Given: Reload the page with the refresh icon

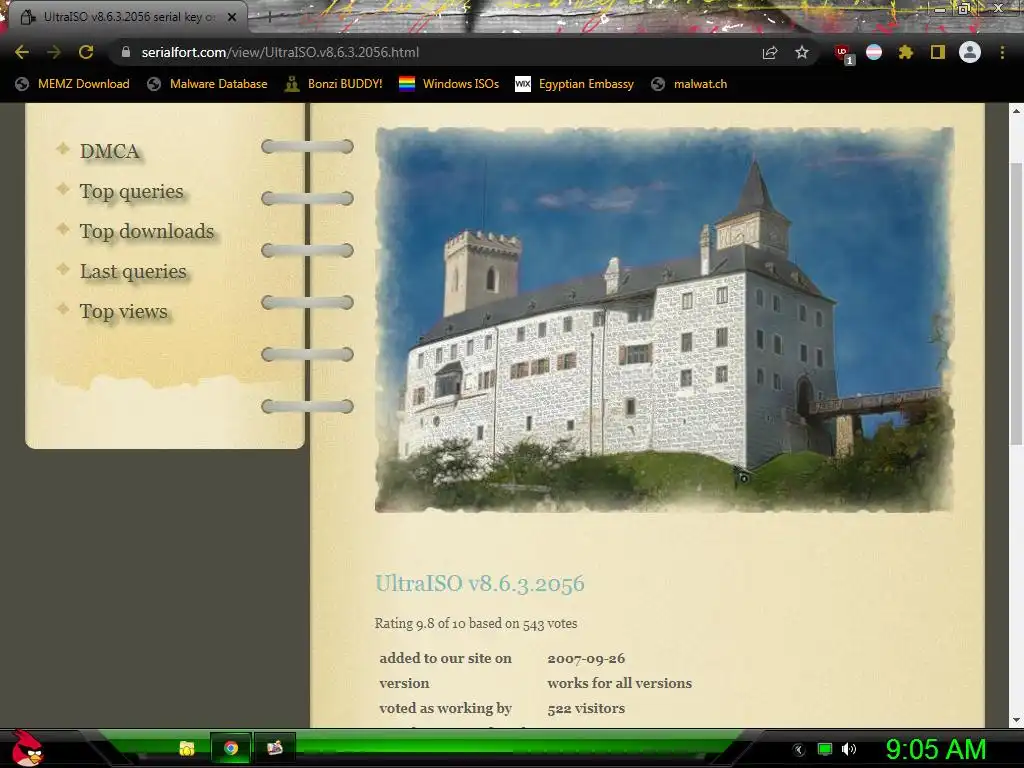Looking at the screenshot, I should point(86,52).
